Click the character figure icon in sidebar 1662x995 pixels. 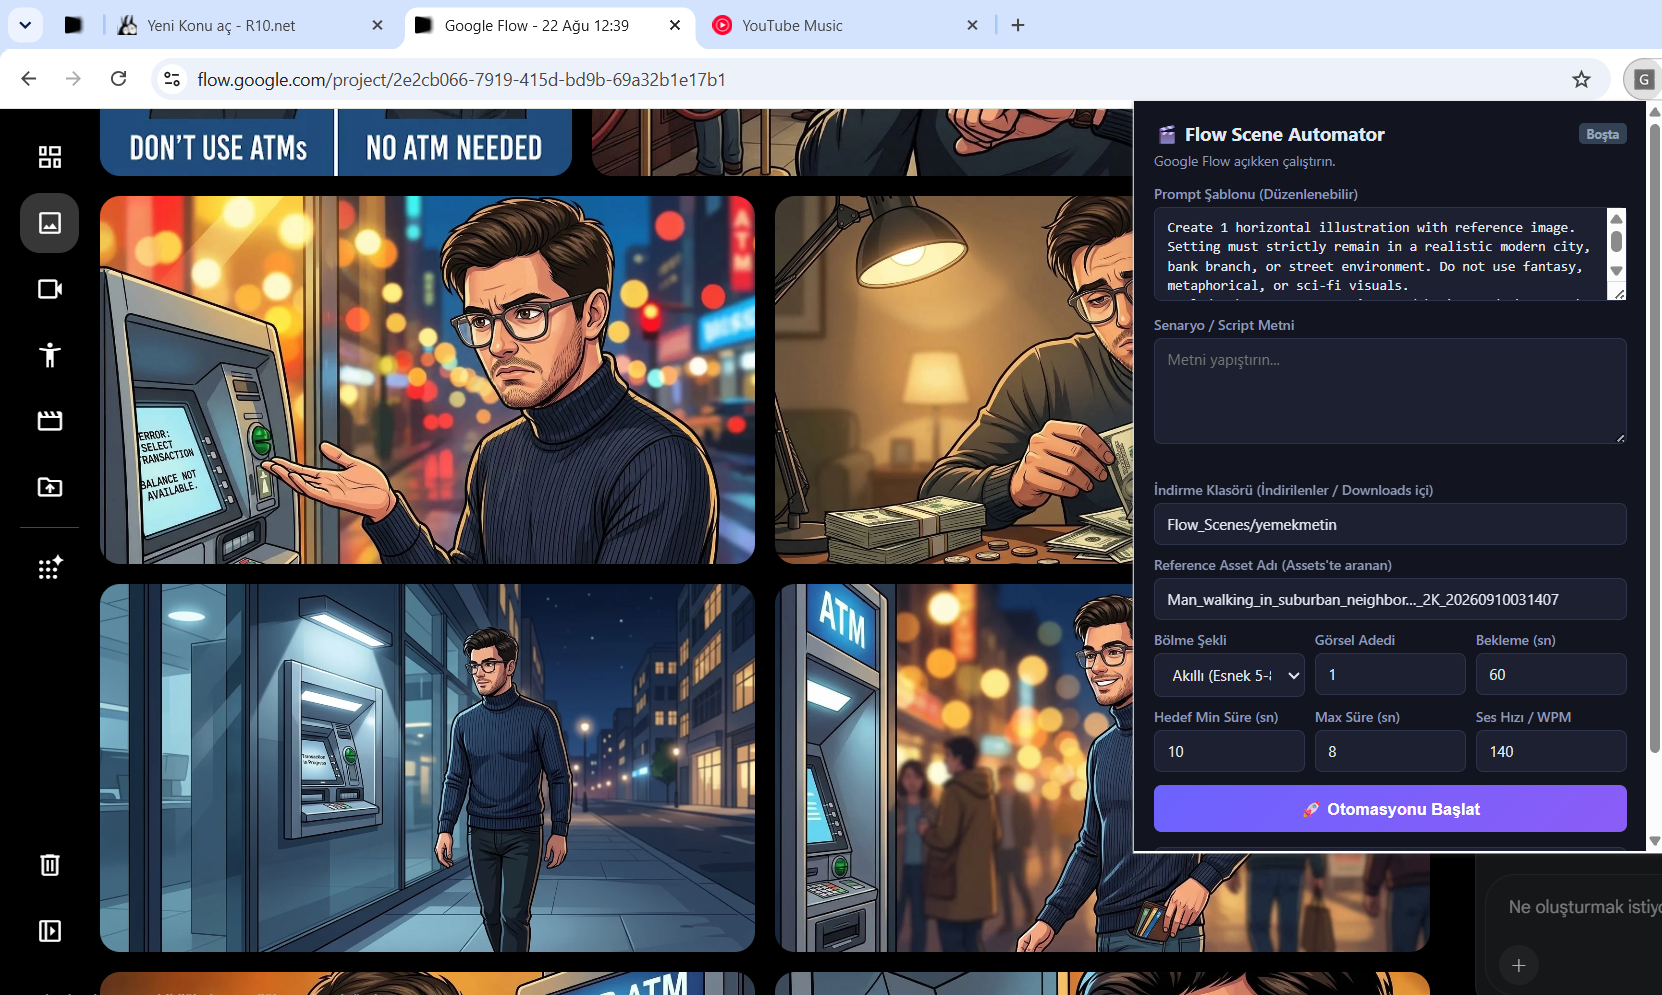[x=49, y=355]
